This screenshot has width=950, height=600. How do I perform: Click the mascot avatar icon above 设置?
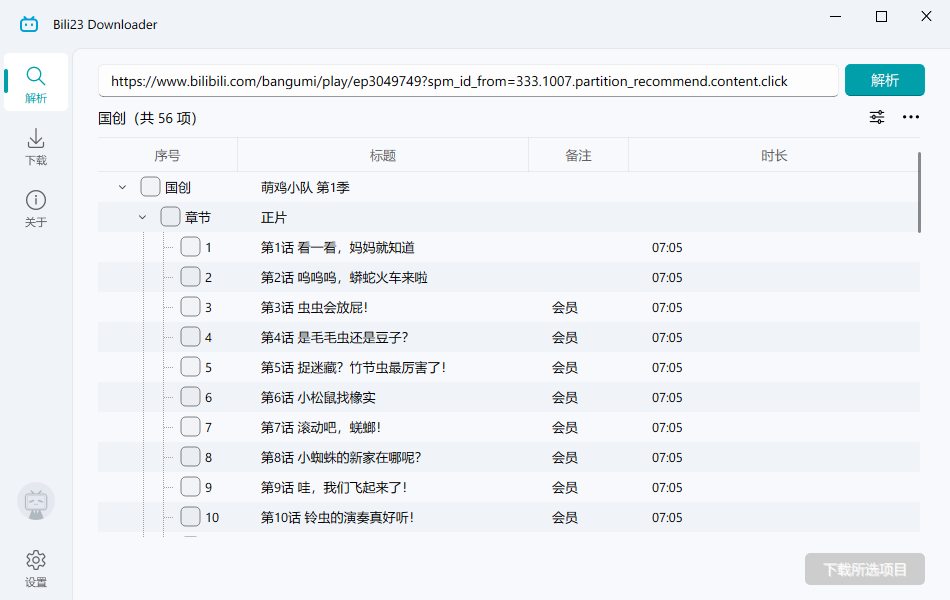(x=36, y=502)
